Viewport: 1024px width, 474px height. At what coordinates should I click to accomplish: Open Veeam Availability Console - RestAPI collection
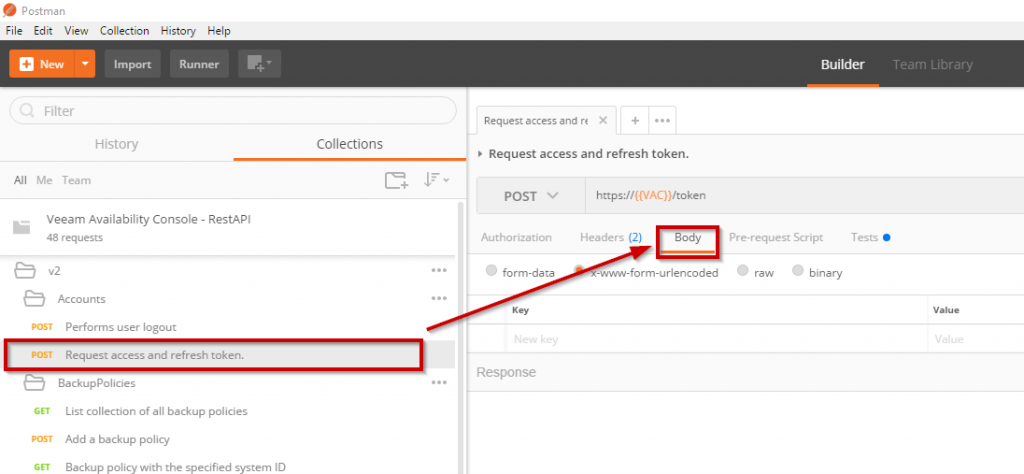point(229,227)
